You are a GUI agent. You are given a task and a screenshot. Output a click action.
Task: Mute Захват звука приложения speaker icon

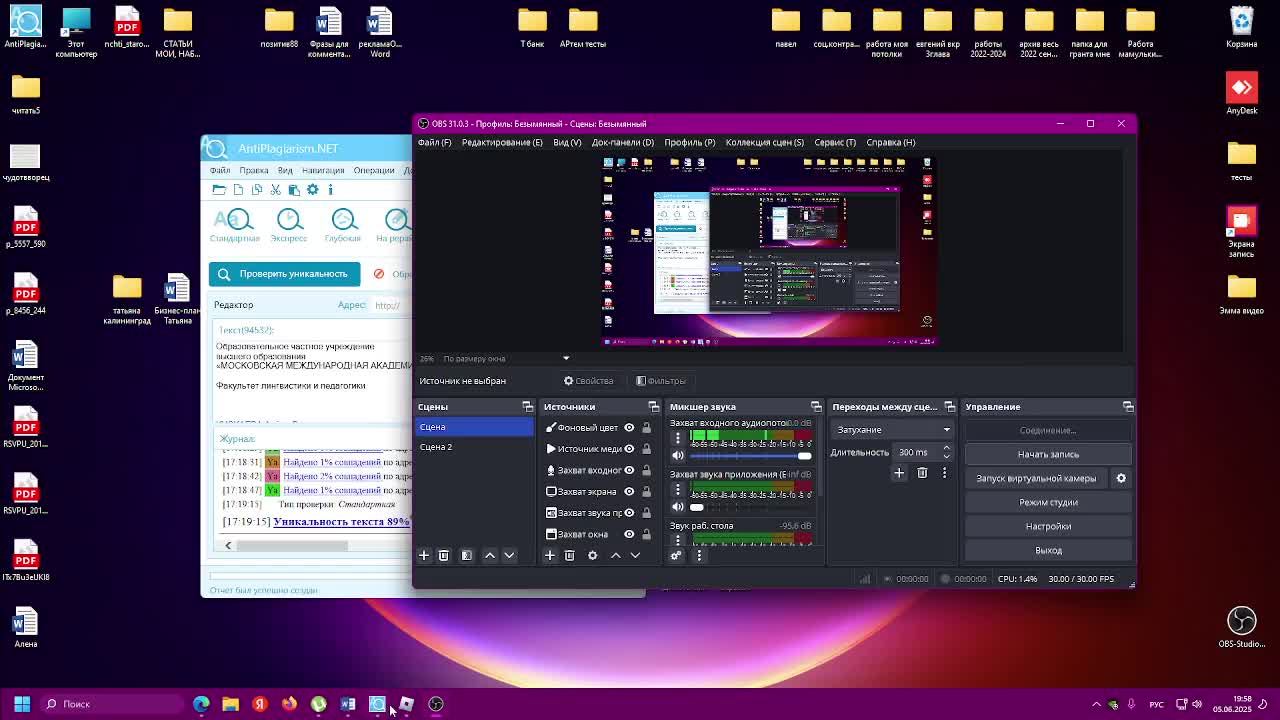pos(678,507)
